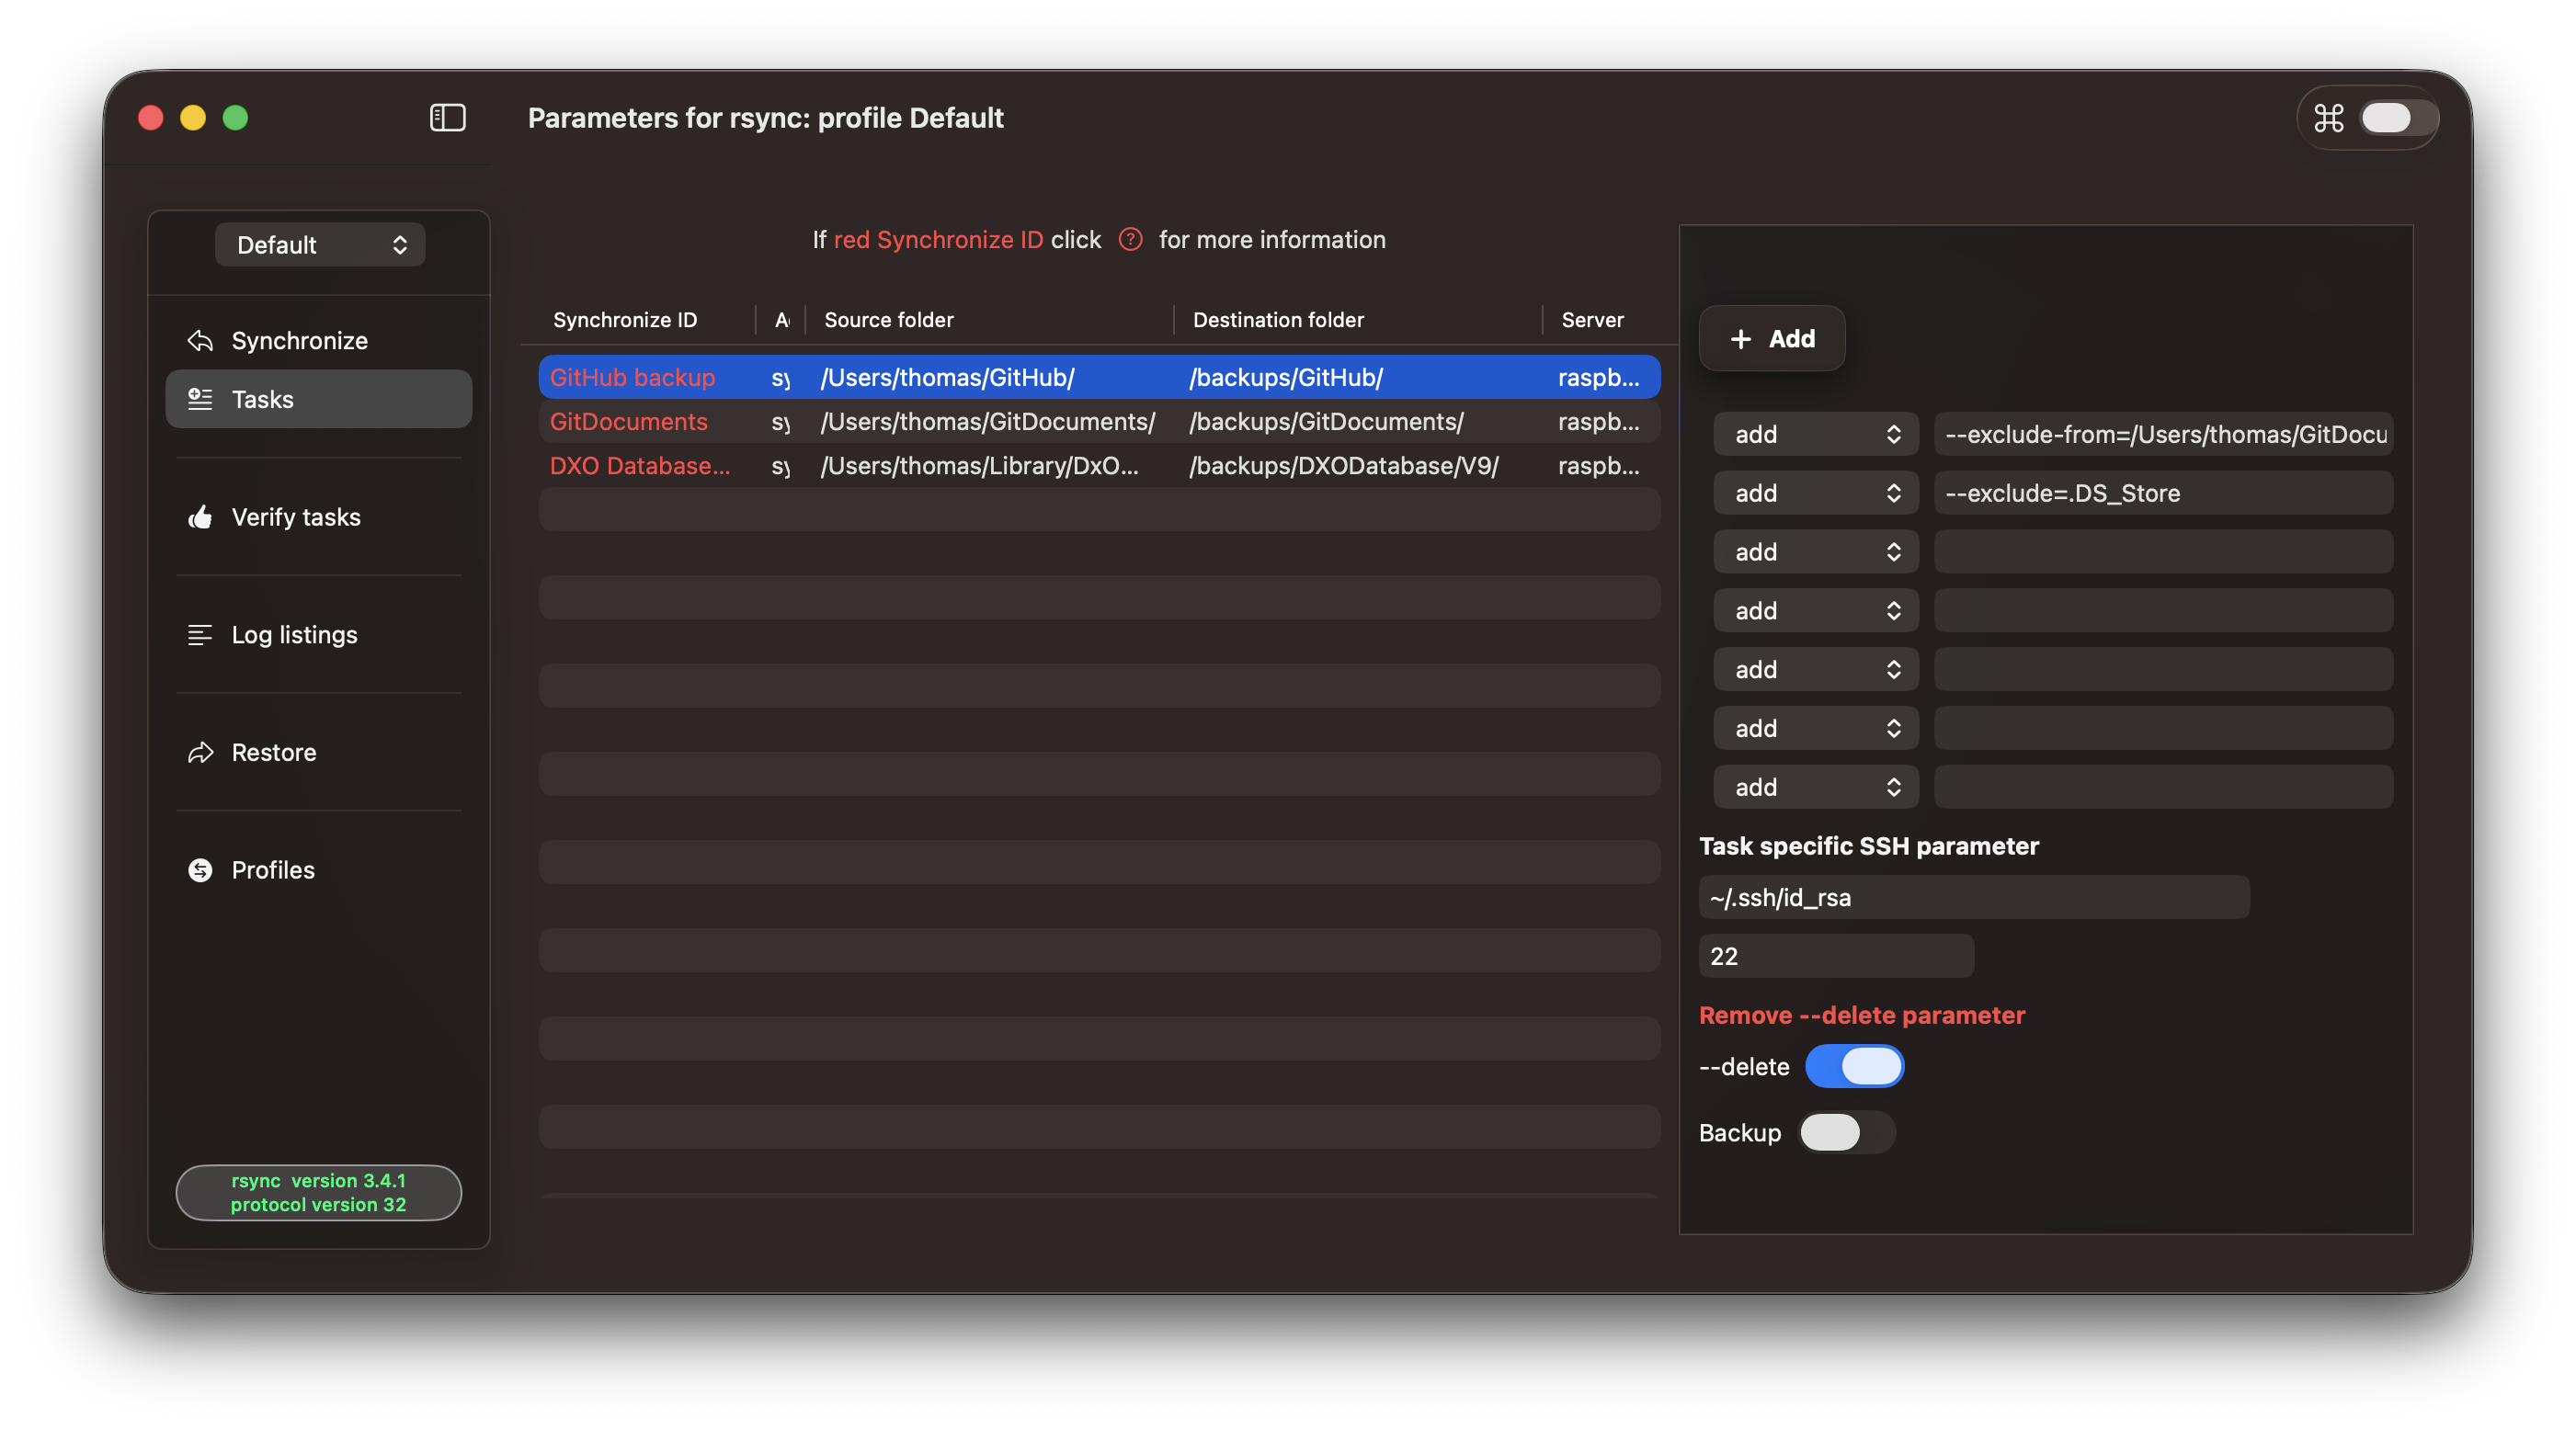Enable the Backup toggle switch
Screen dimensions: 2576x1430
coord(1846,1132)
